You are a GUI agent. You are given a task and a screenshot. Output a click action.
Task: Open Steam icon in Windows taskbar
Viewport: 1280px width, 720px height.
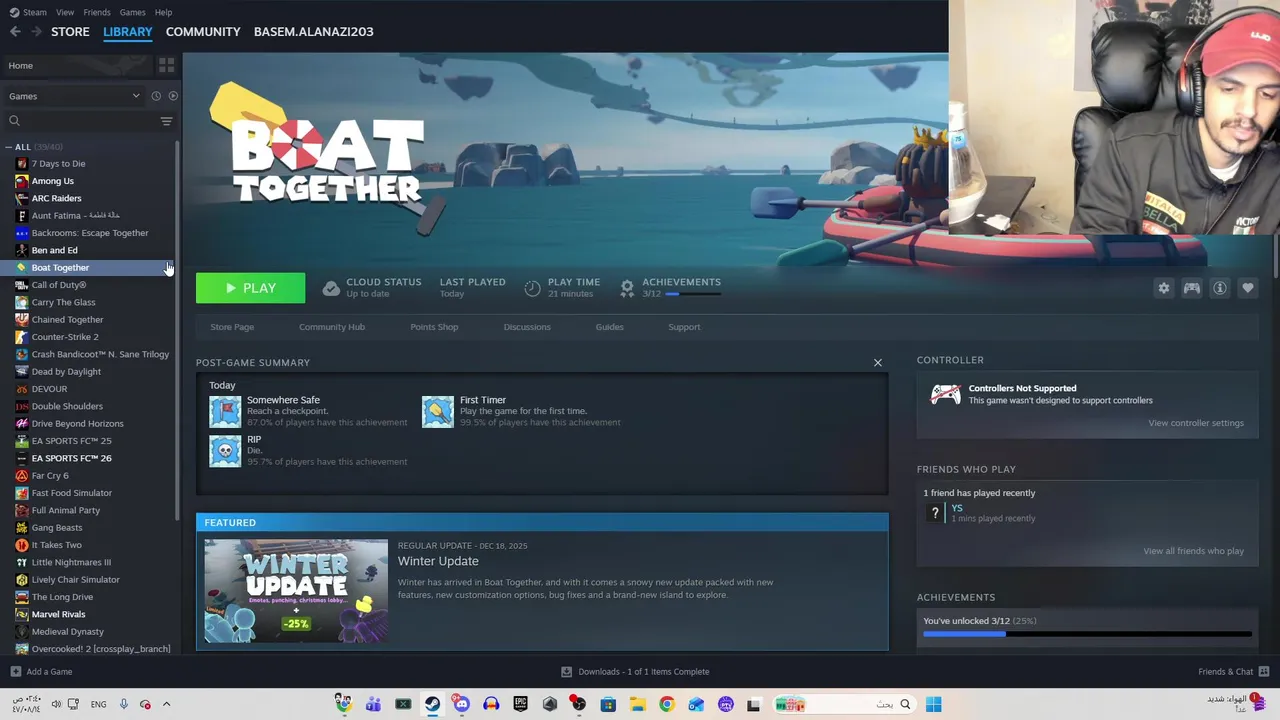point(432,704)
